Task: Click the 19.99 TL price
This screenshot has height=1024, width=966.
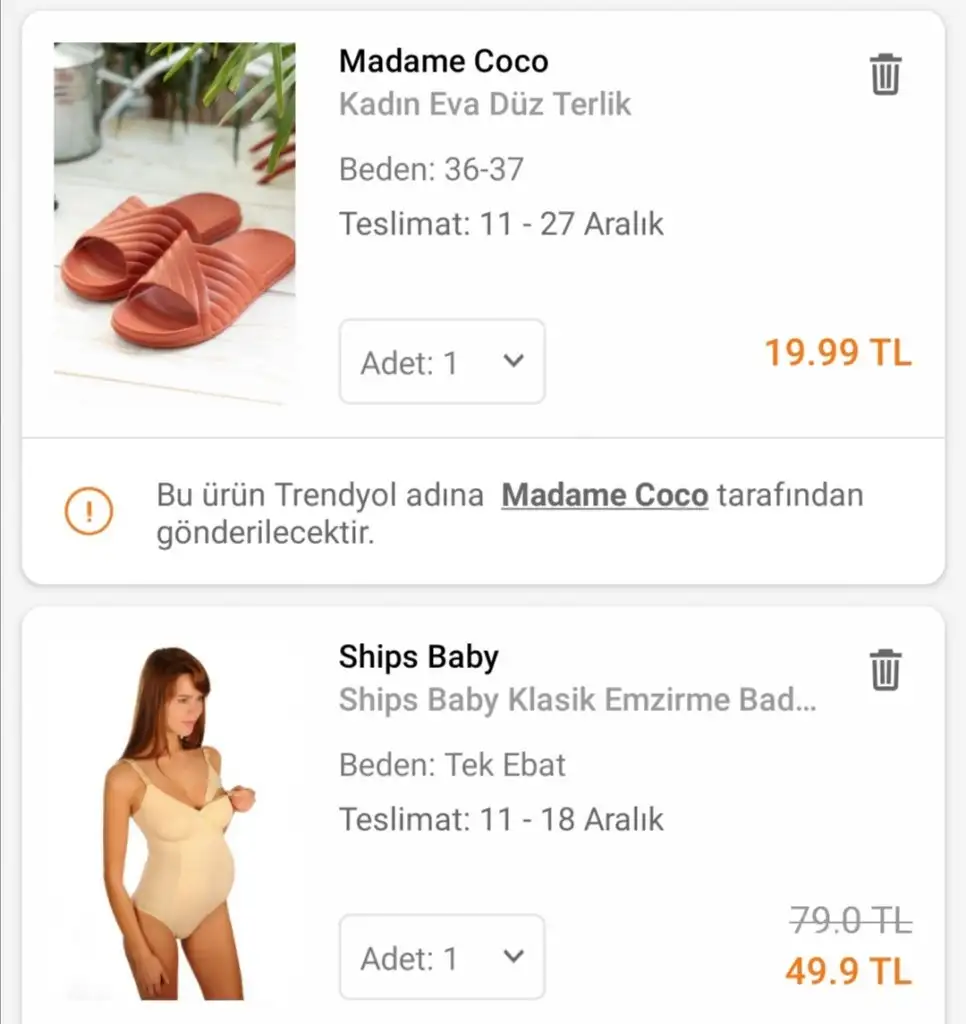Action: (x=838, y=352)
